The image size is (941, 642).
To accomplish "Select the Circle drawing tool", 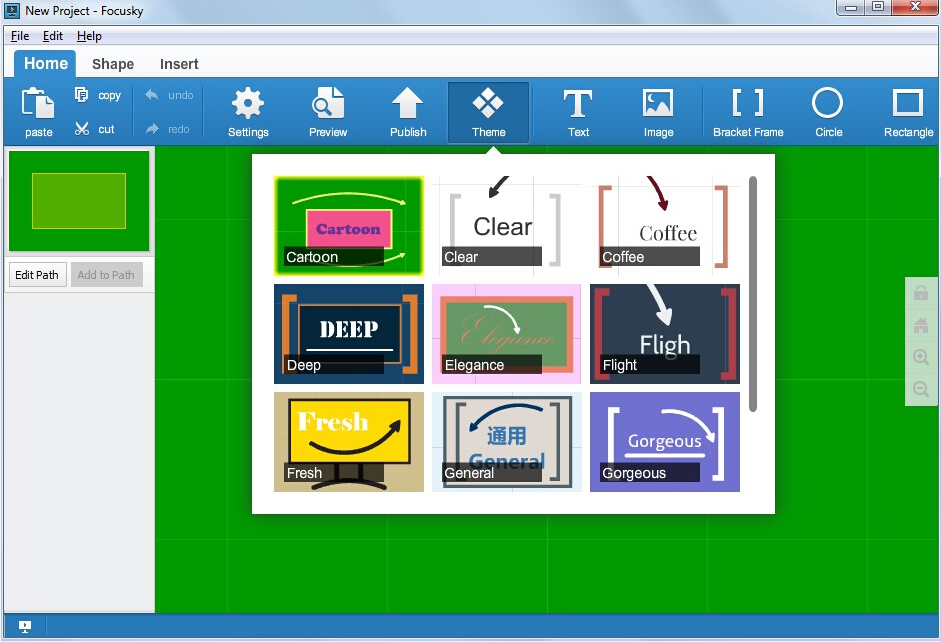I will pos(827,112).
